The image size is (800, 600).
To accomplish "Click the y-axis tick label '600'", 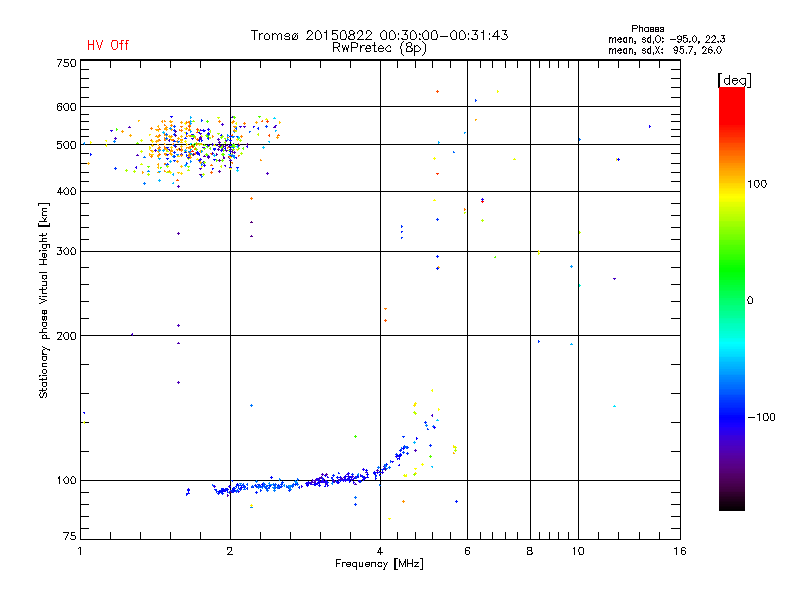I will (x=66, y=107).
